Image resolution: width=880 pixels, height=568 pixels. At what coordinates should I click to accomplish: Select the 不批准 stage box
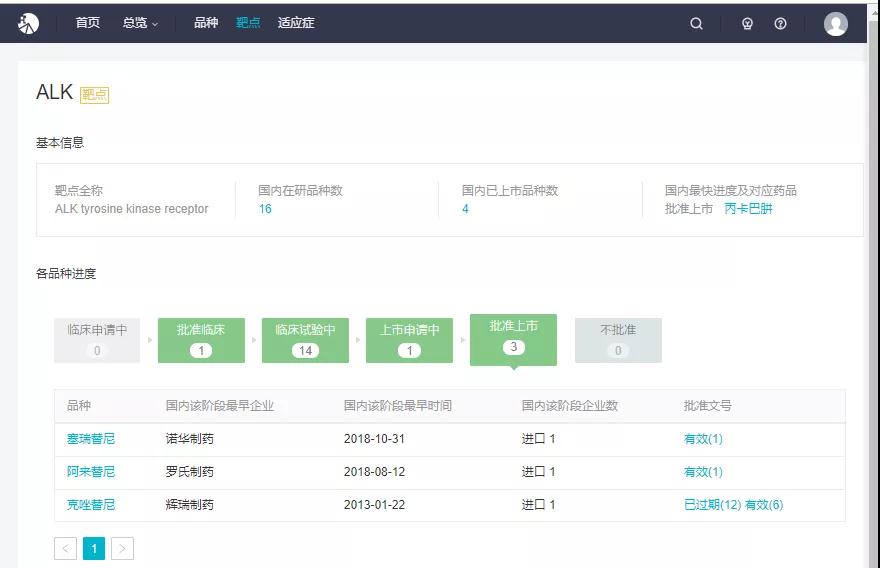pos(618,340)
